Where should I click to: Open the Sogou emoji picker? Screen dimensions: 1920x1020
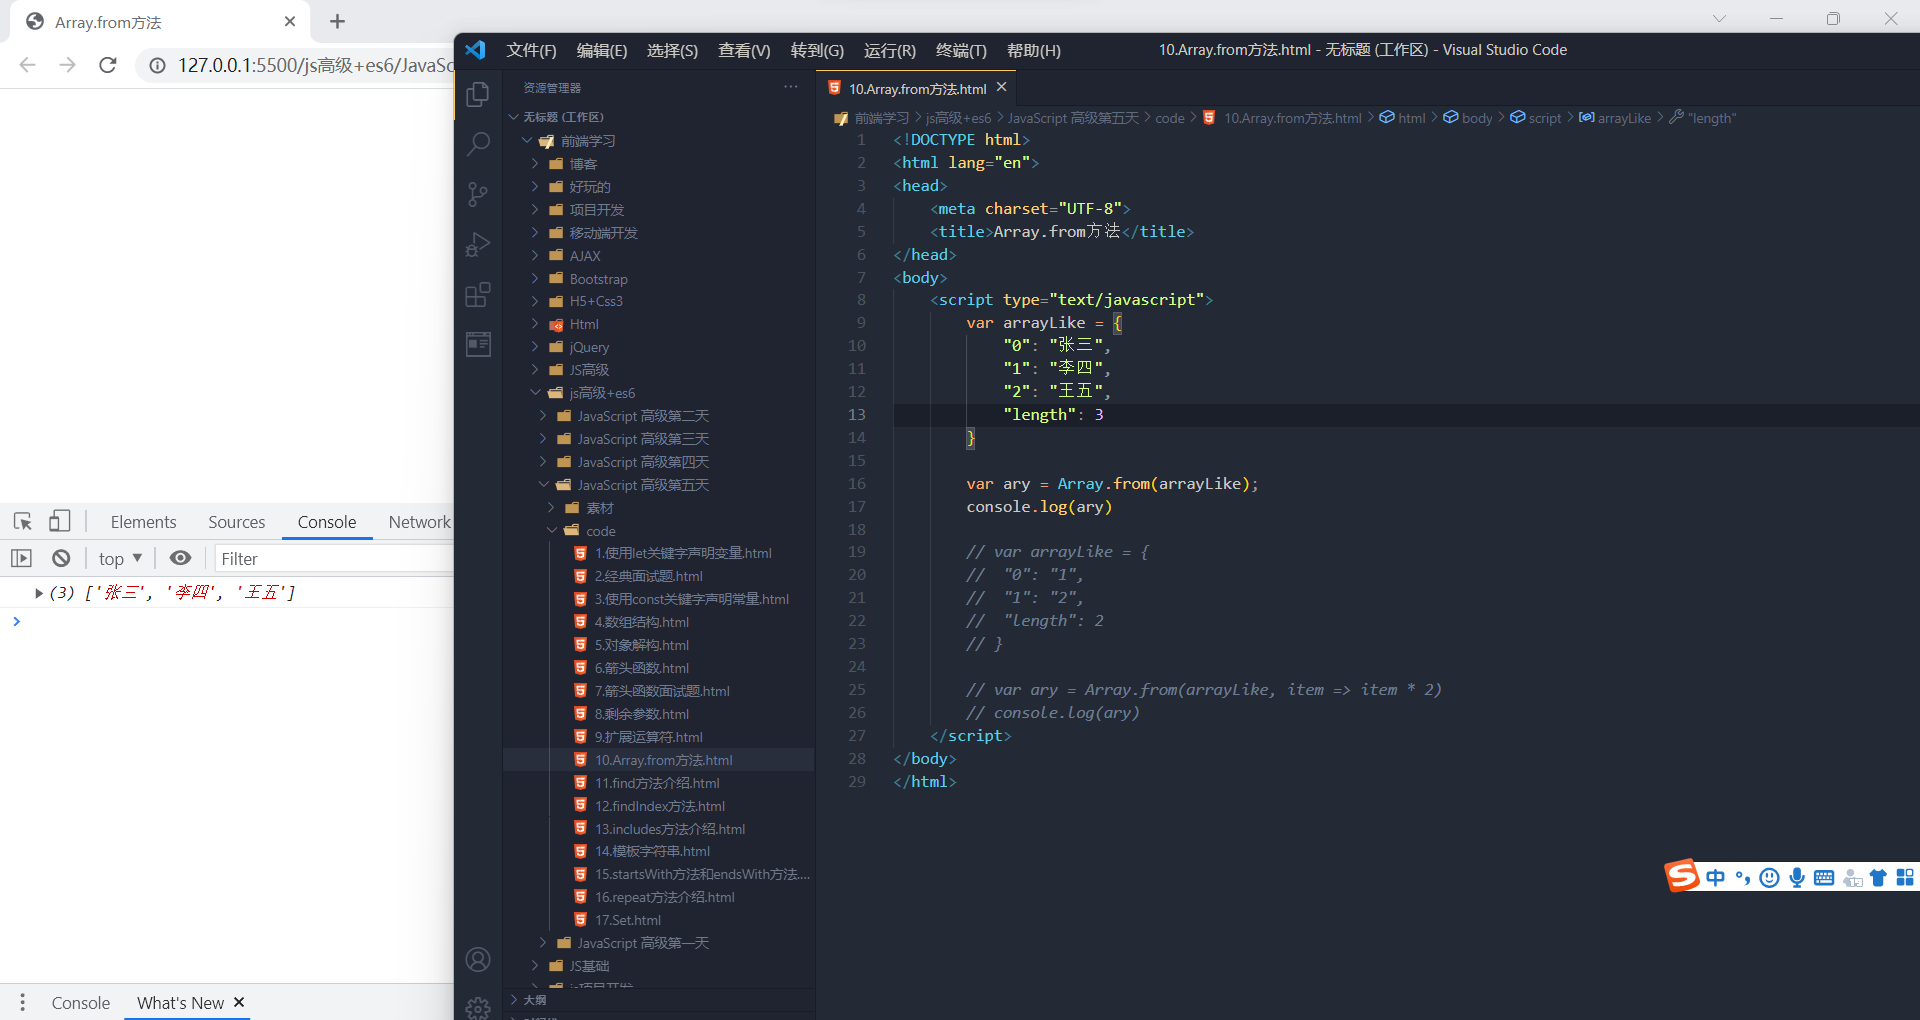1770,877
